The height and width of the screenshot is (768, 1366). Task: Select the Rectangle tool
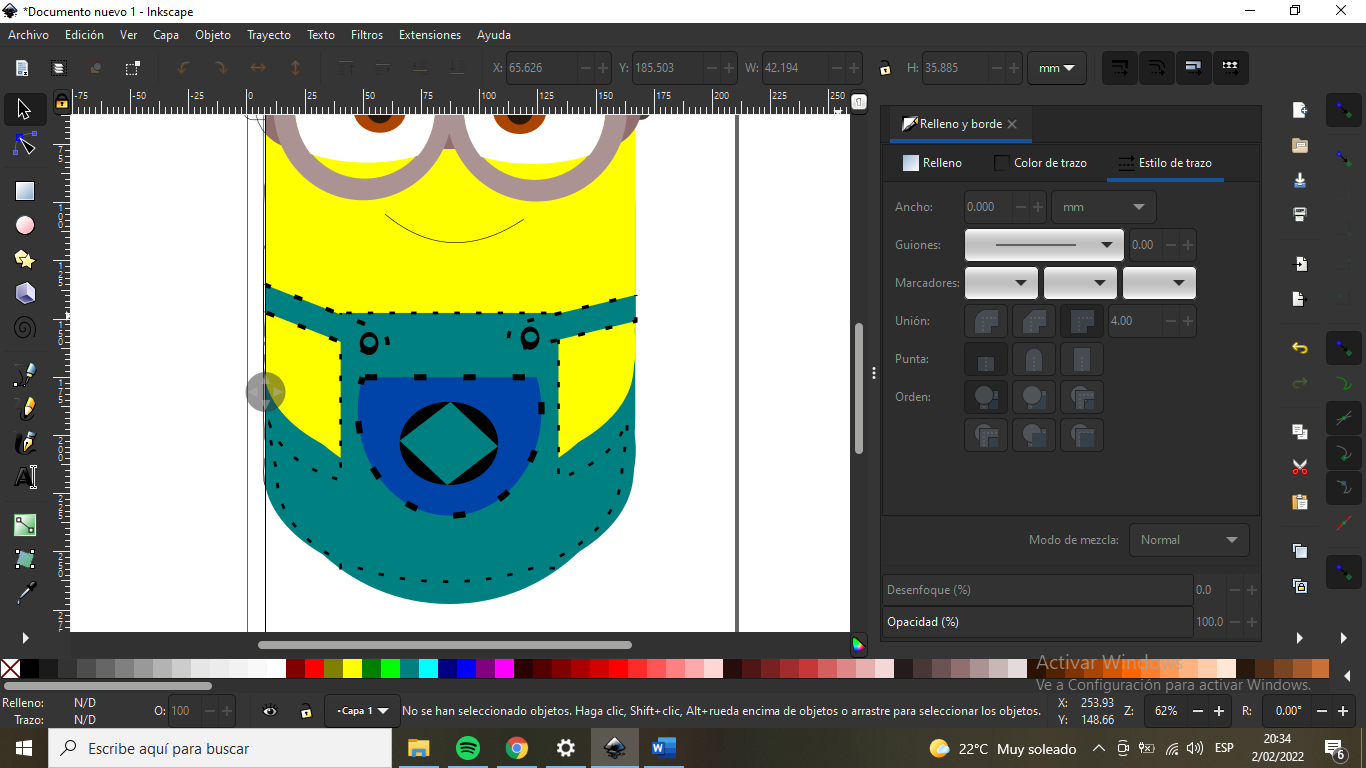tap(25, 191)
